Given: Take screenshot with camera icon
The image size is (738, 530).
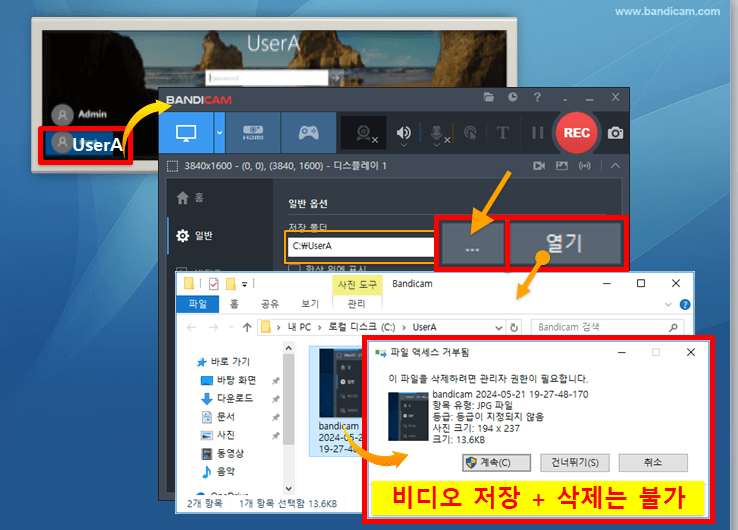Looking at the screenshot, I should 615,133.
